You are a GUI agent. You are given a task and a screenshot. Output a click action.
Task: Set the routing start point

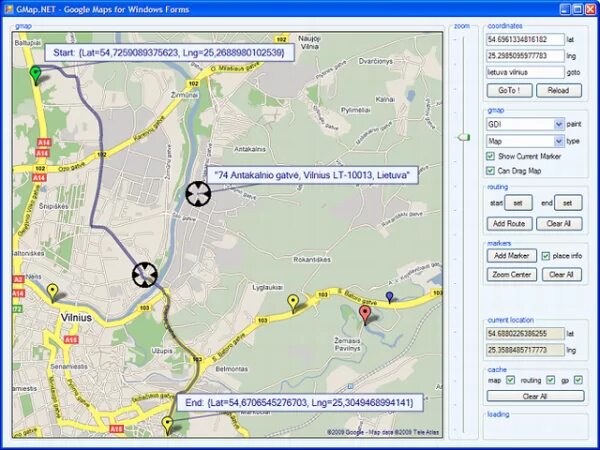(518, 203)
